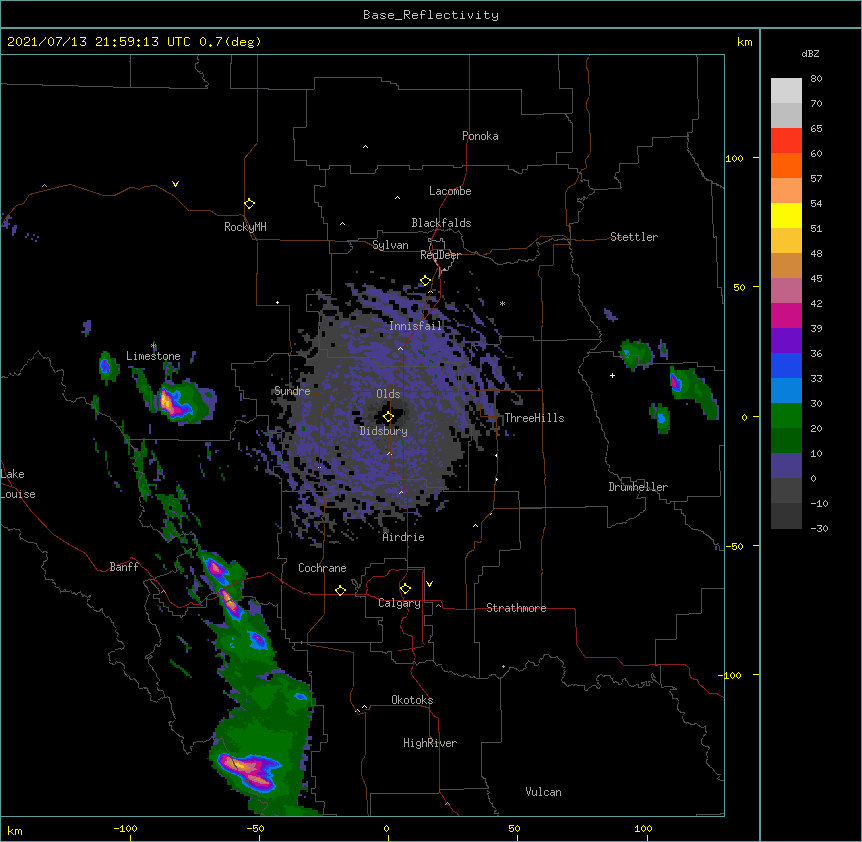Click the Ponoka label
The height and width of the screenshot is (842, 862).
pyautogui.click(x=480, y=136)
